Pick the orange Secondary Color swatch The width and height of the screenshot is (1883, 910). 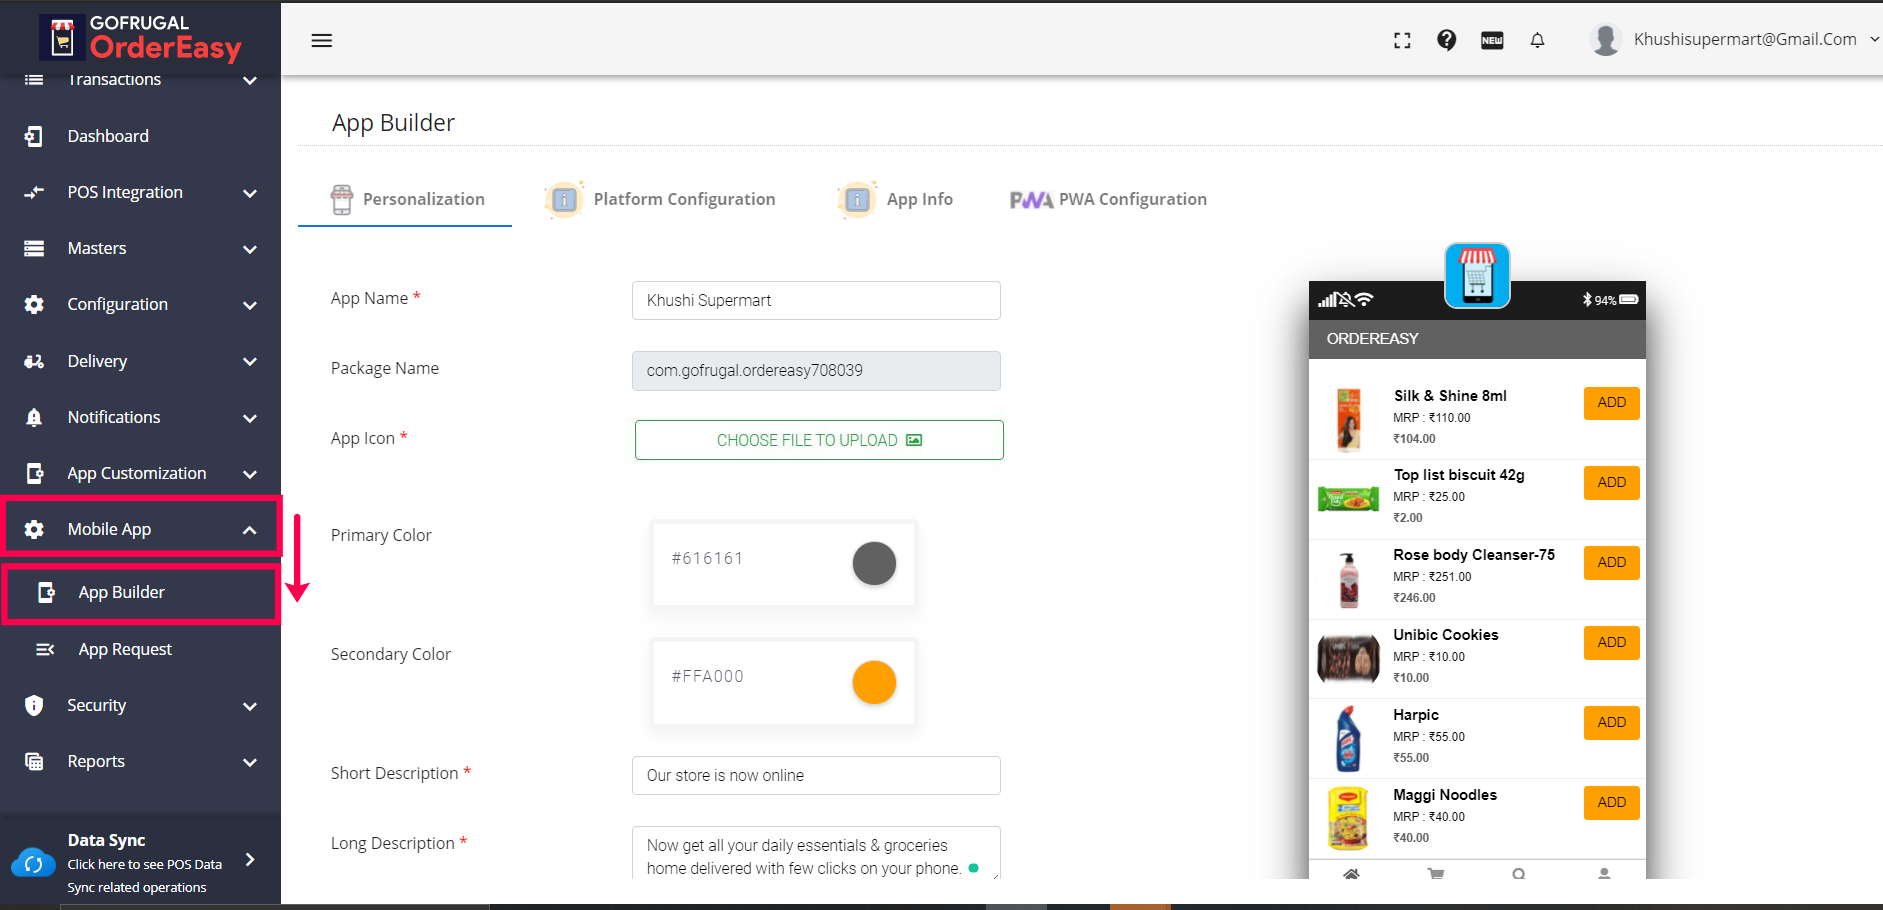[874, 682]
